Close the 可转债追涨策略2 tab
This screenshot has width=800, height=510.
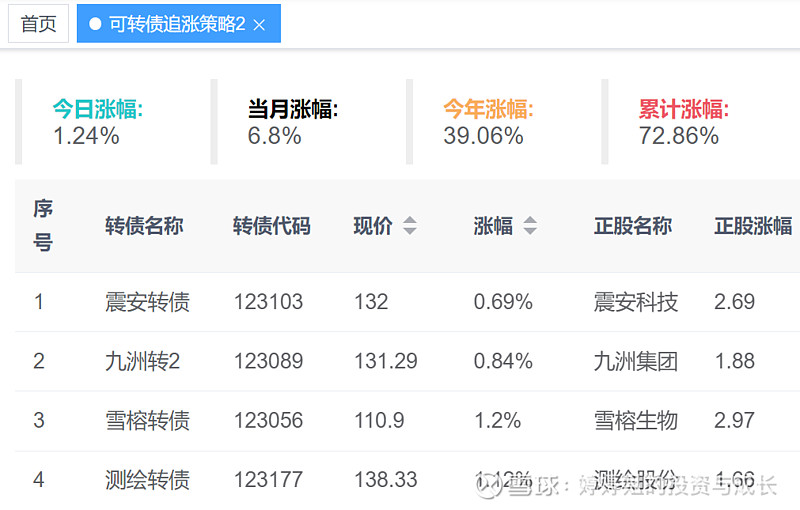[x=259, y=24]
